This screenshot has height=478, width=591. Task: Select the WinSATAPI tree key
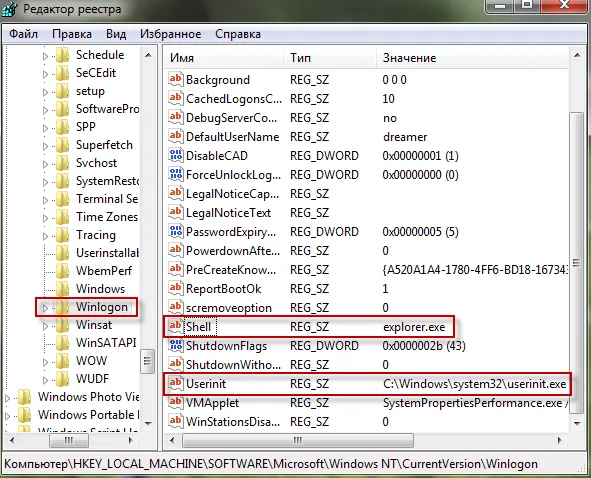106,343
